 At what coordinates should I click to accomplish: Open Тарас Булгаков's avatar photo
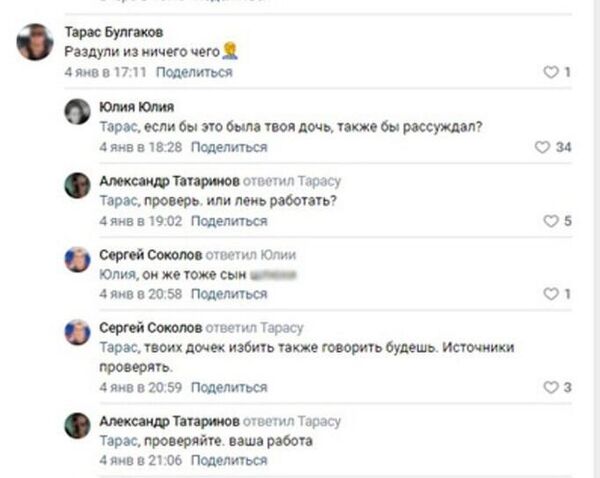click(x=35, y=43)
